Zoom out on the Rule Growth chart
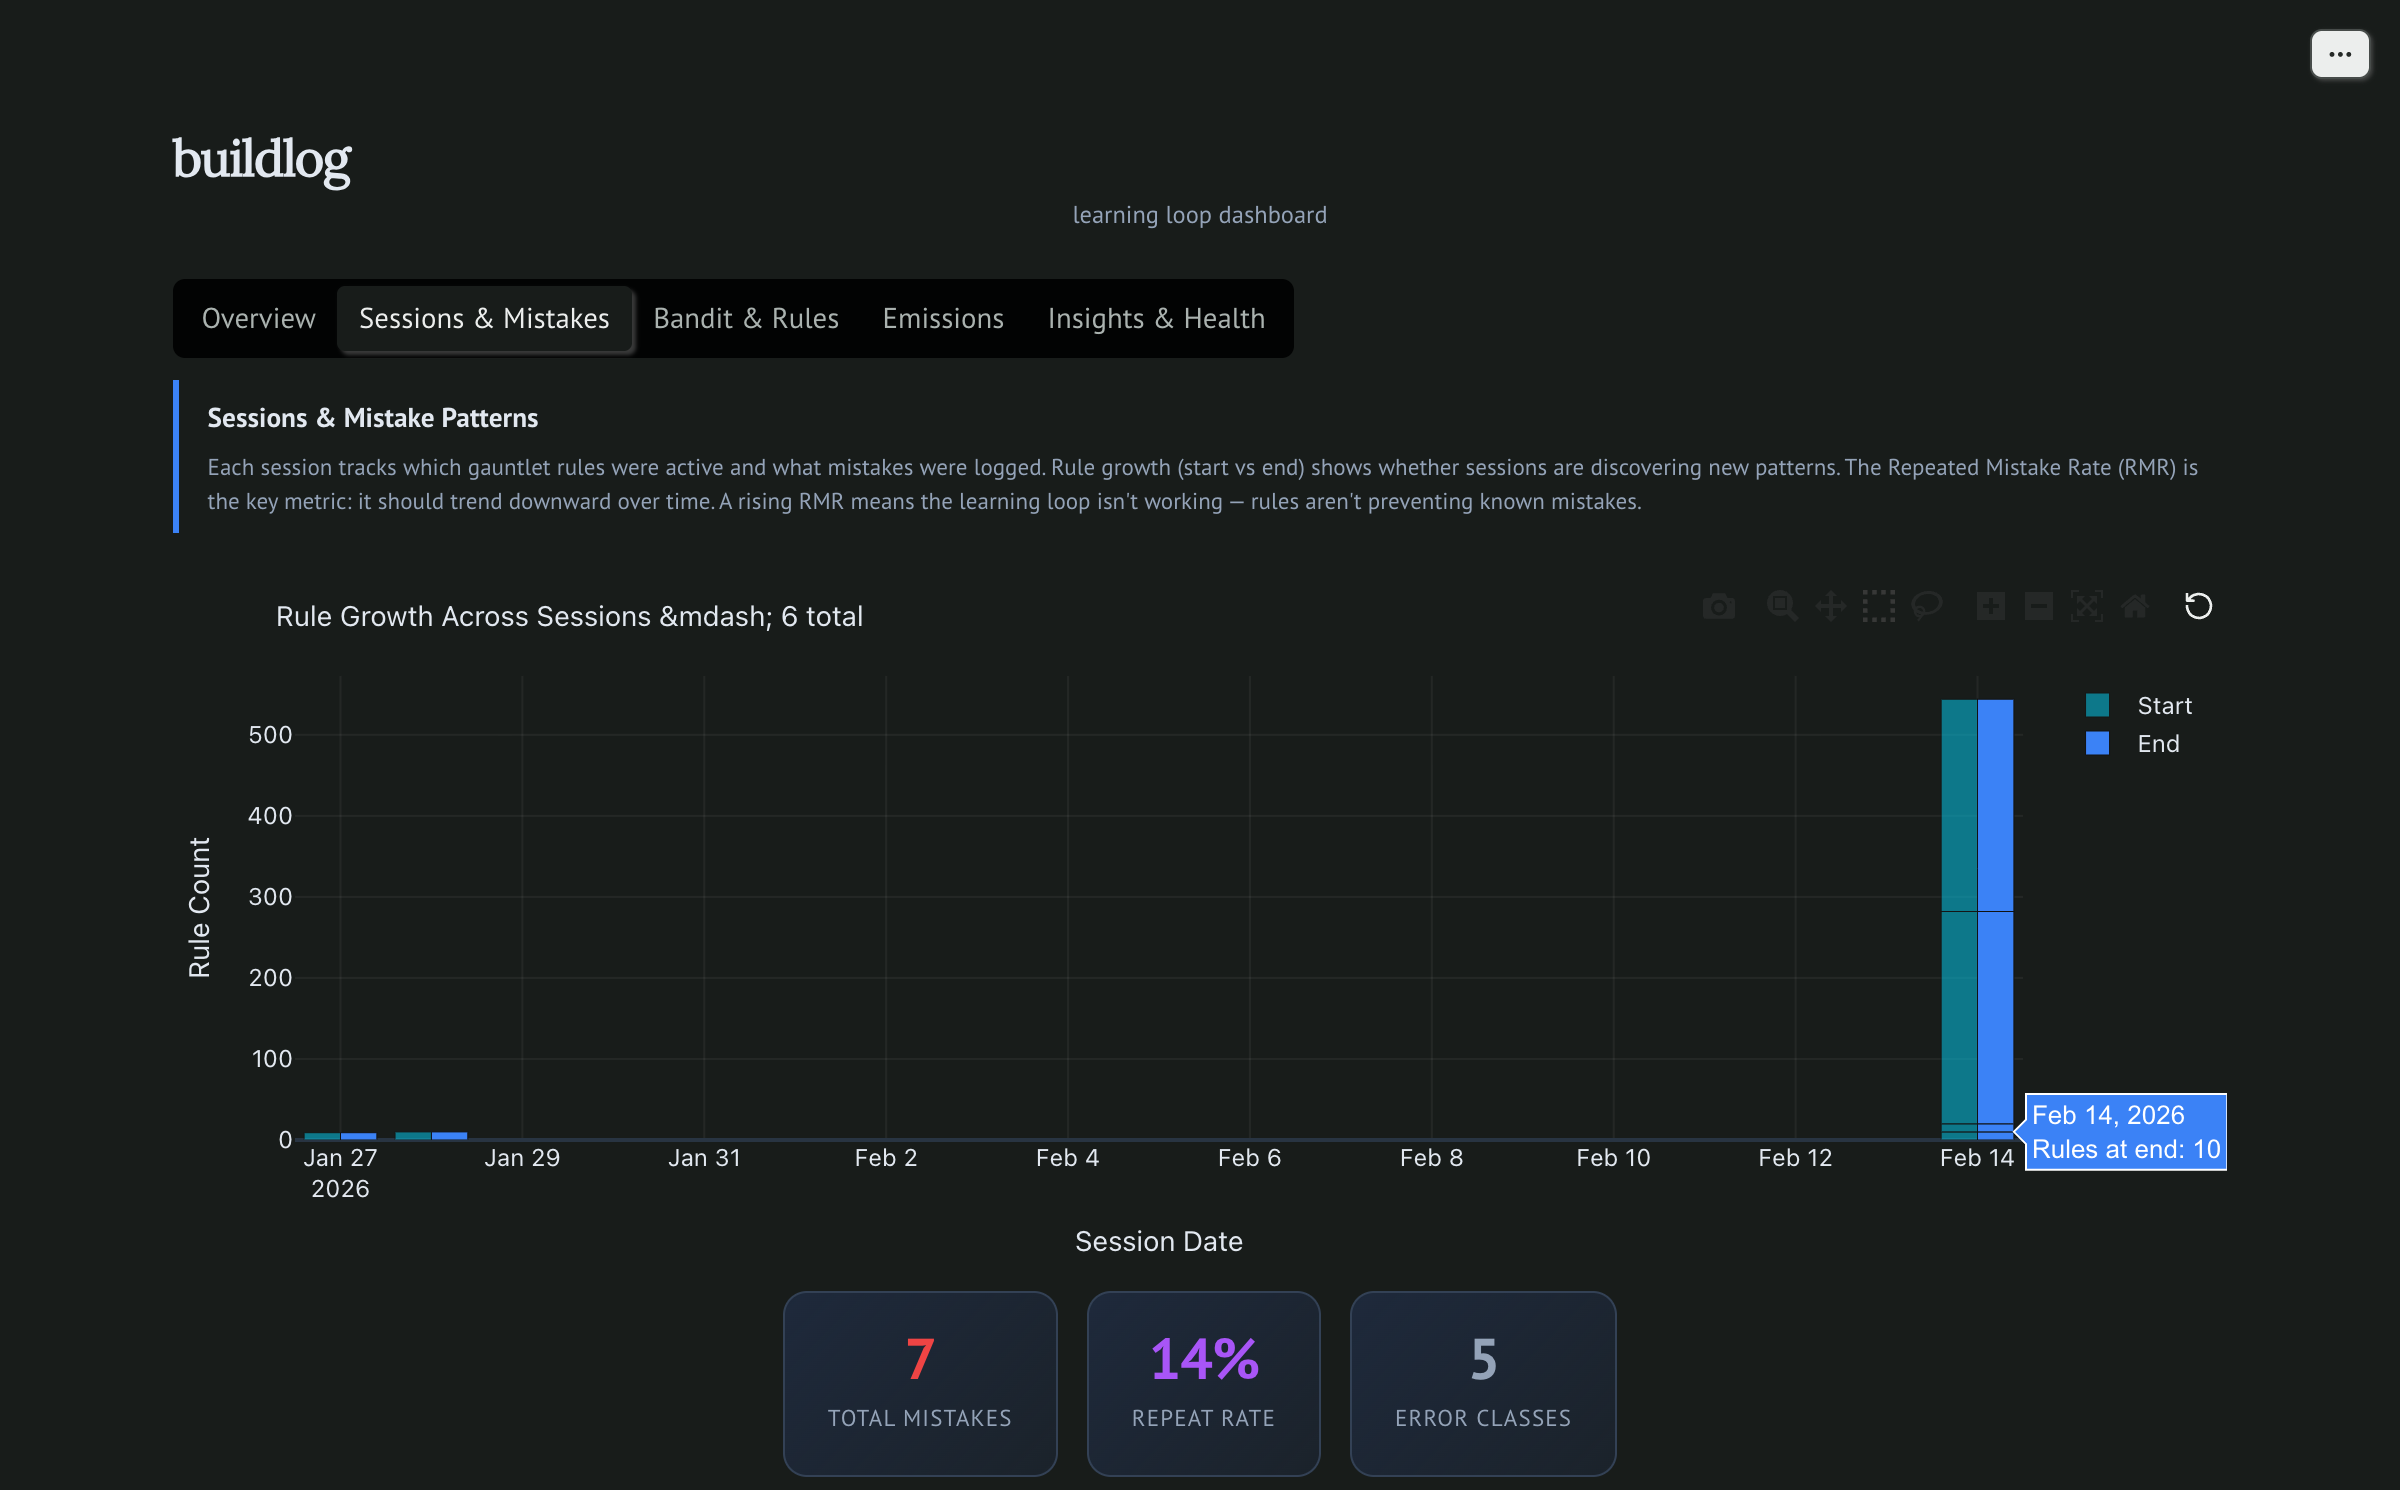This screenshot has height=1490, width=2400. (x=2039, y=606)
